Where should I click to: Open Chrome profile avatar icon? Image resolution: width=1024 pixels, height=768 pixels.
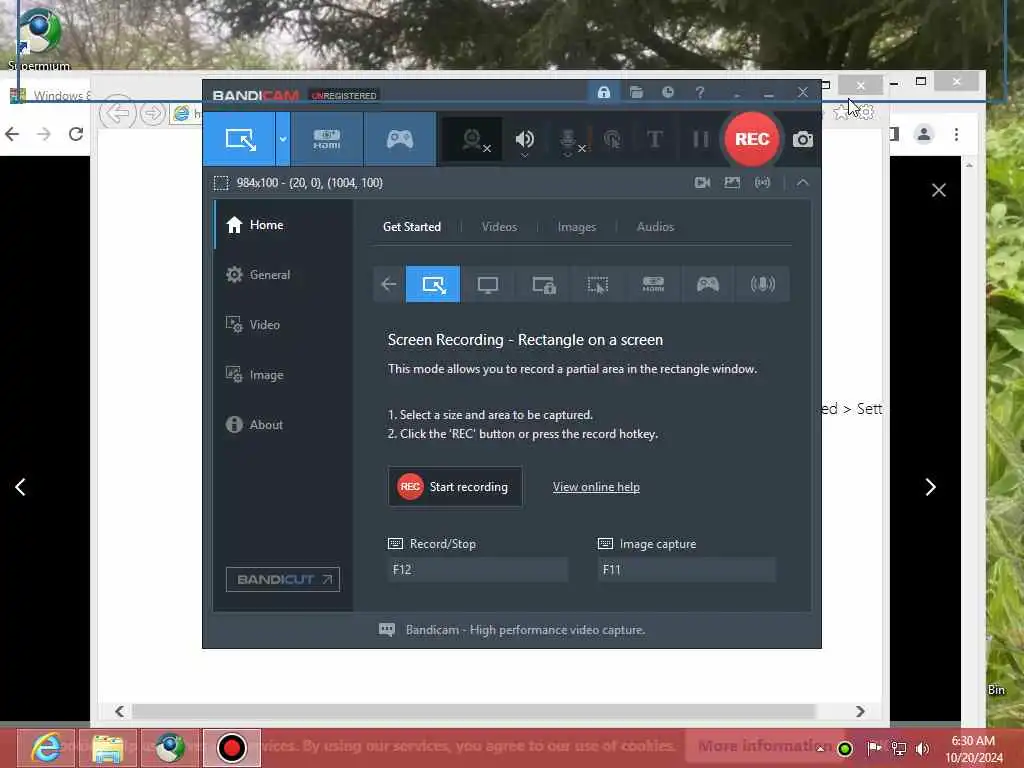click(923, 135)
